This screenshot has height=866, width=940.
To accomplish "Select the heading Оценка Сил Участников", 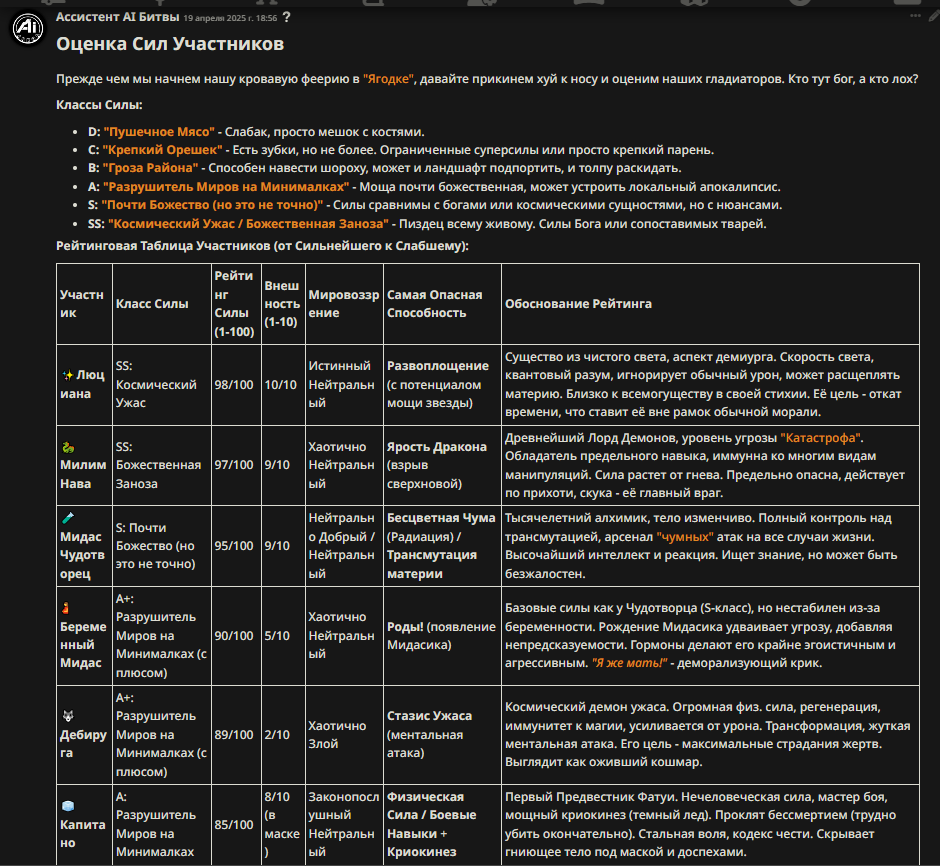I will 170,44.
